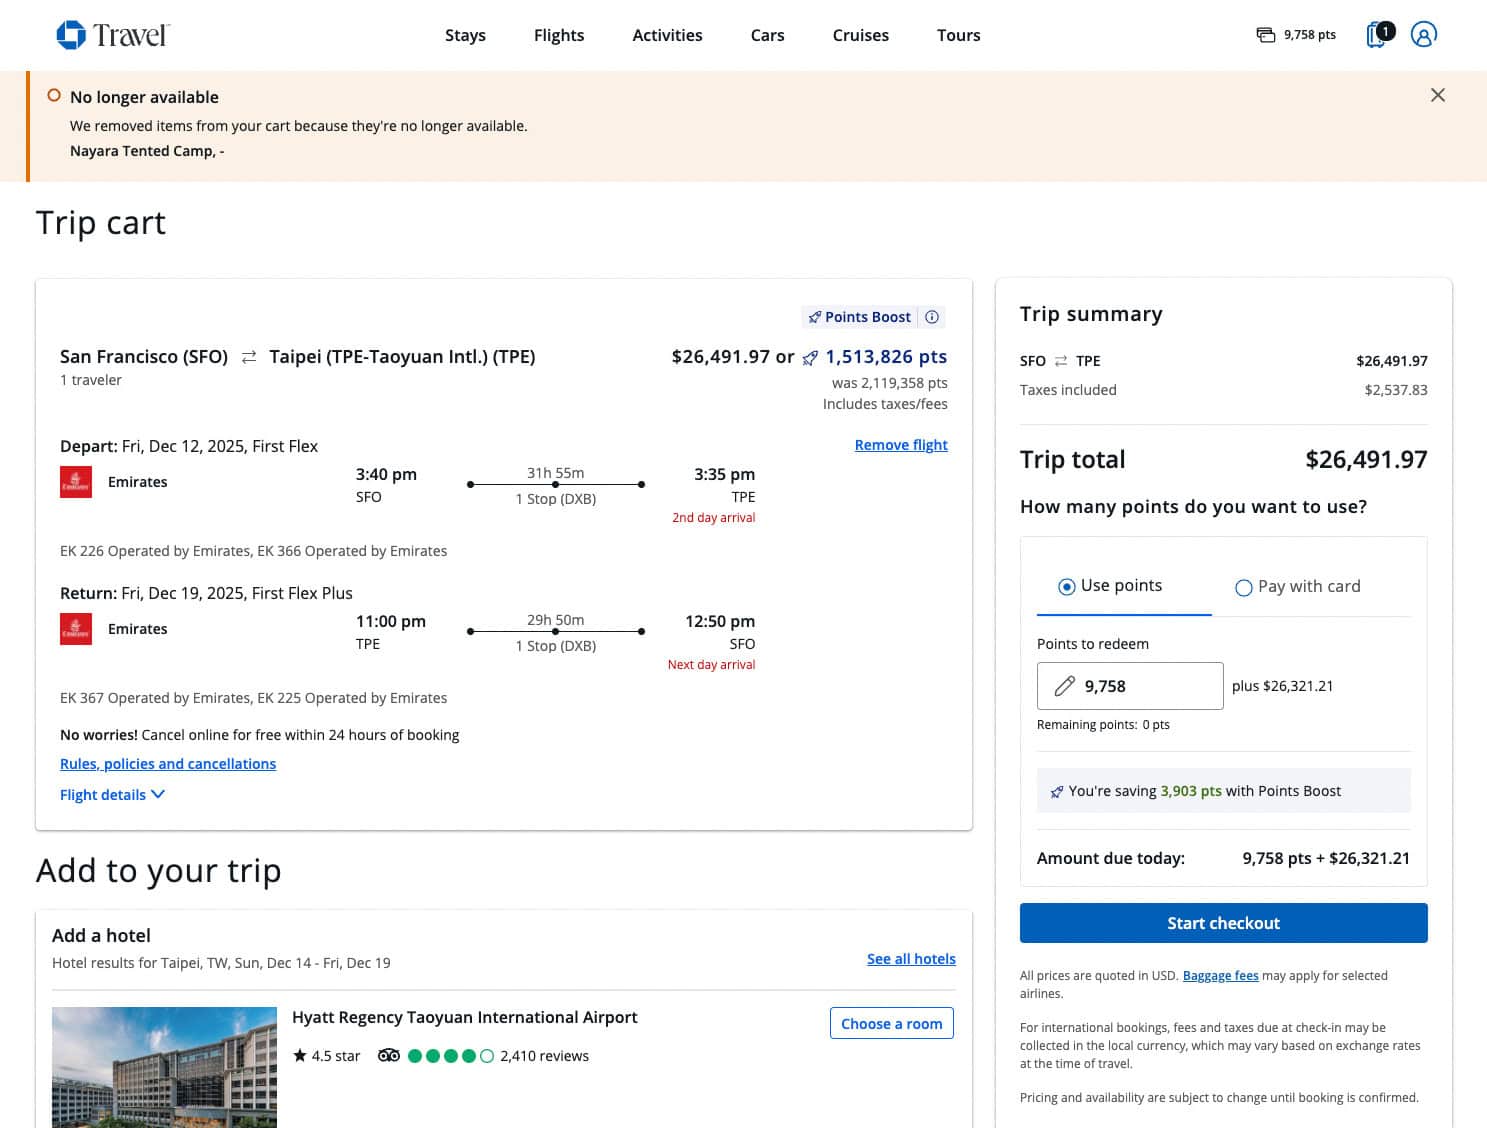Viewport: 1487px width, 1128px height.
Task: Click the Taxes included $2,537.83 amount
Action: click(x=1396, y=390)
